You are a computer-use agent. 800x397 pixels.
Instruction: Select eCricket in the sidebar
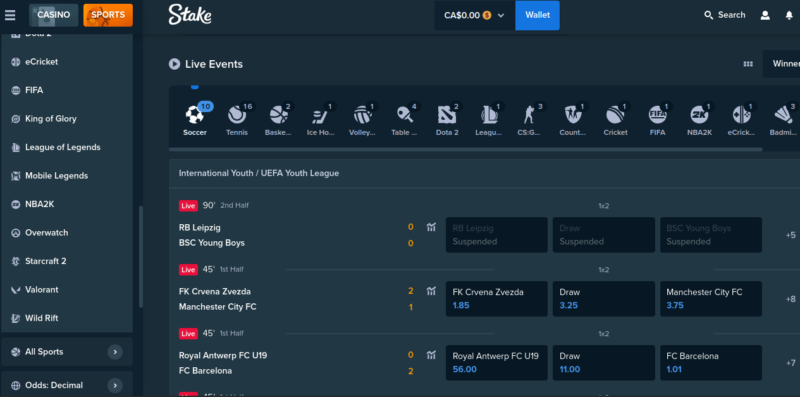point(66,62)
